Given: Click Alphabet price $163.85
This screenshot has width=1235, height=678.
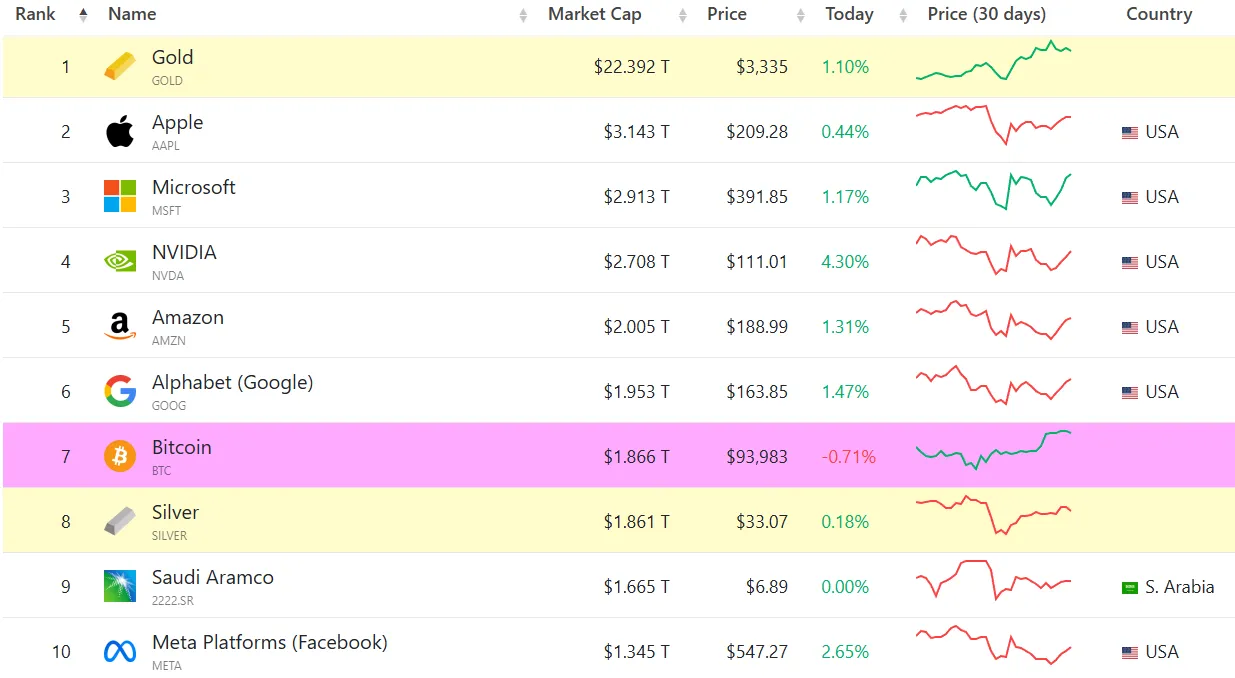Looking at the screenshot, I should [x=757, y=392].
